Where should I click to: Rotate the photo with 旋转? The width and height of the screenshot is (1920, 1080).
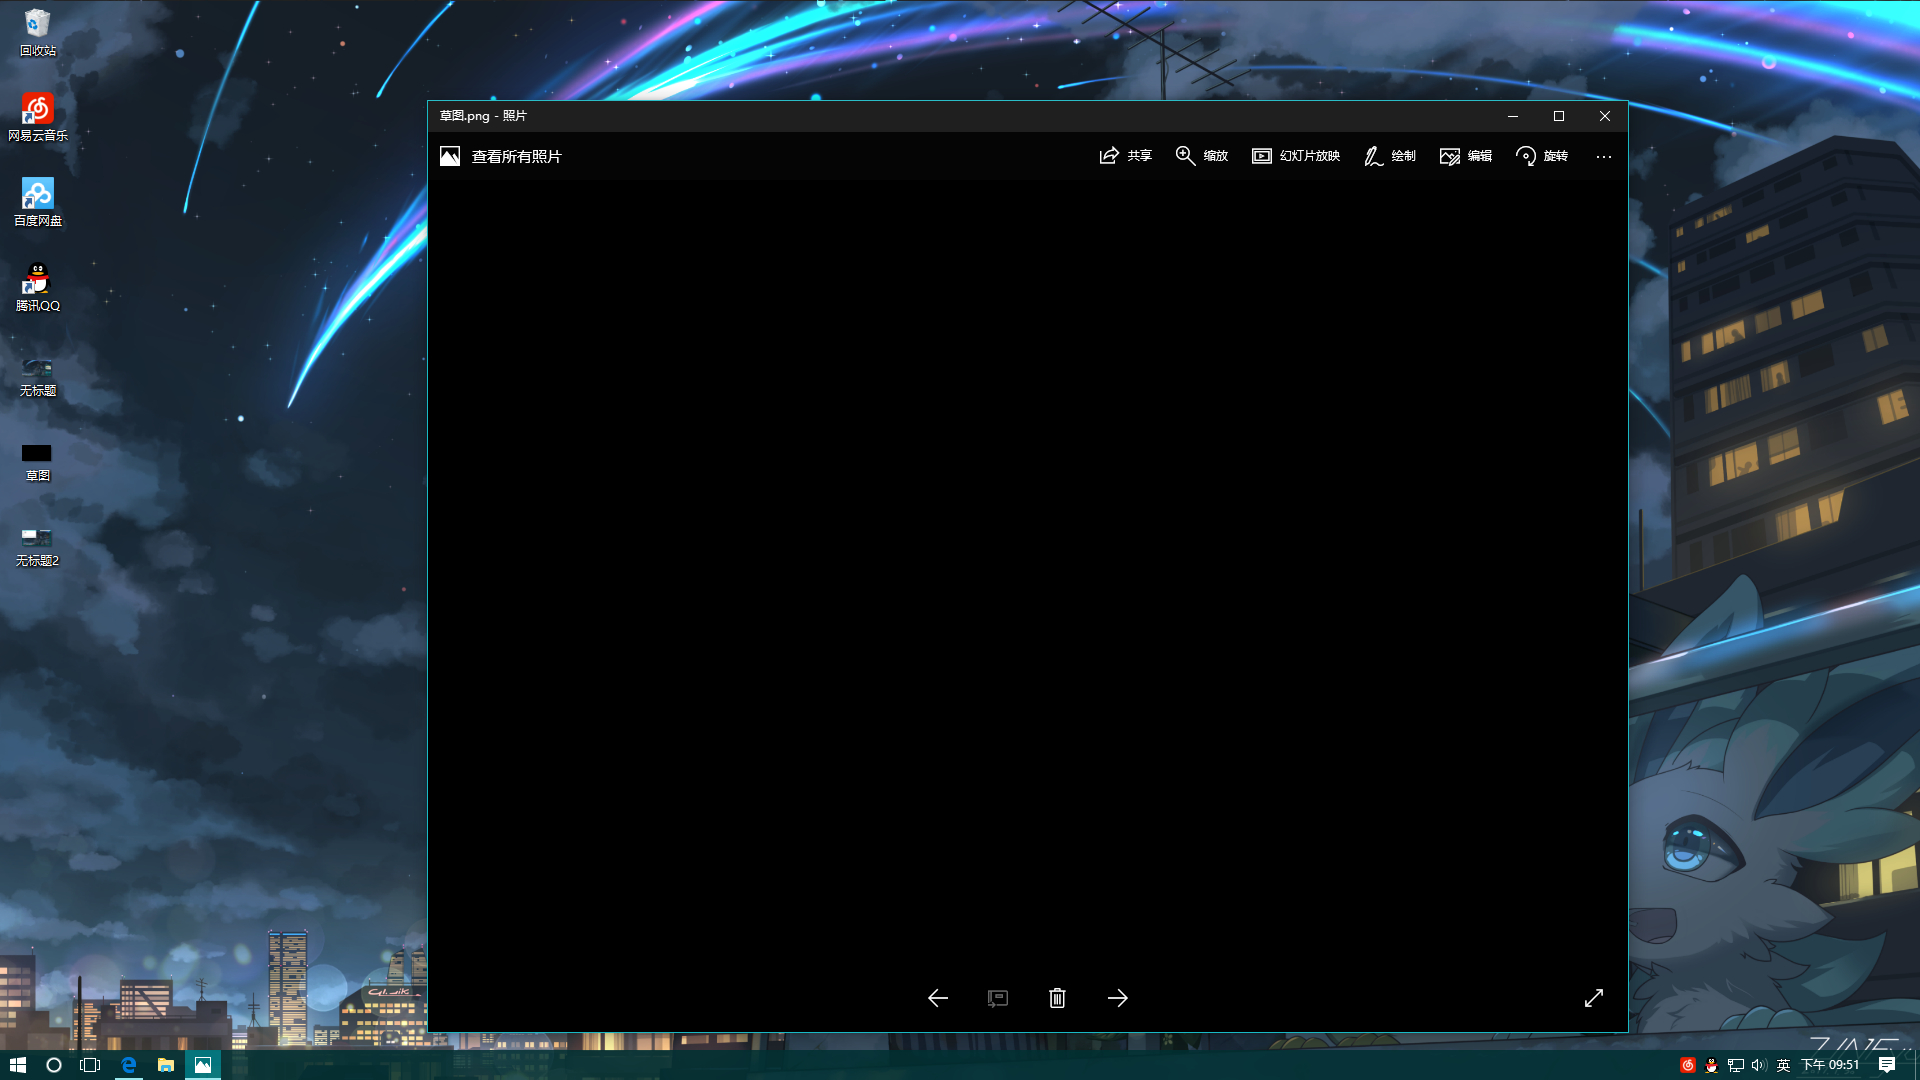tap(1542, 156)
